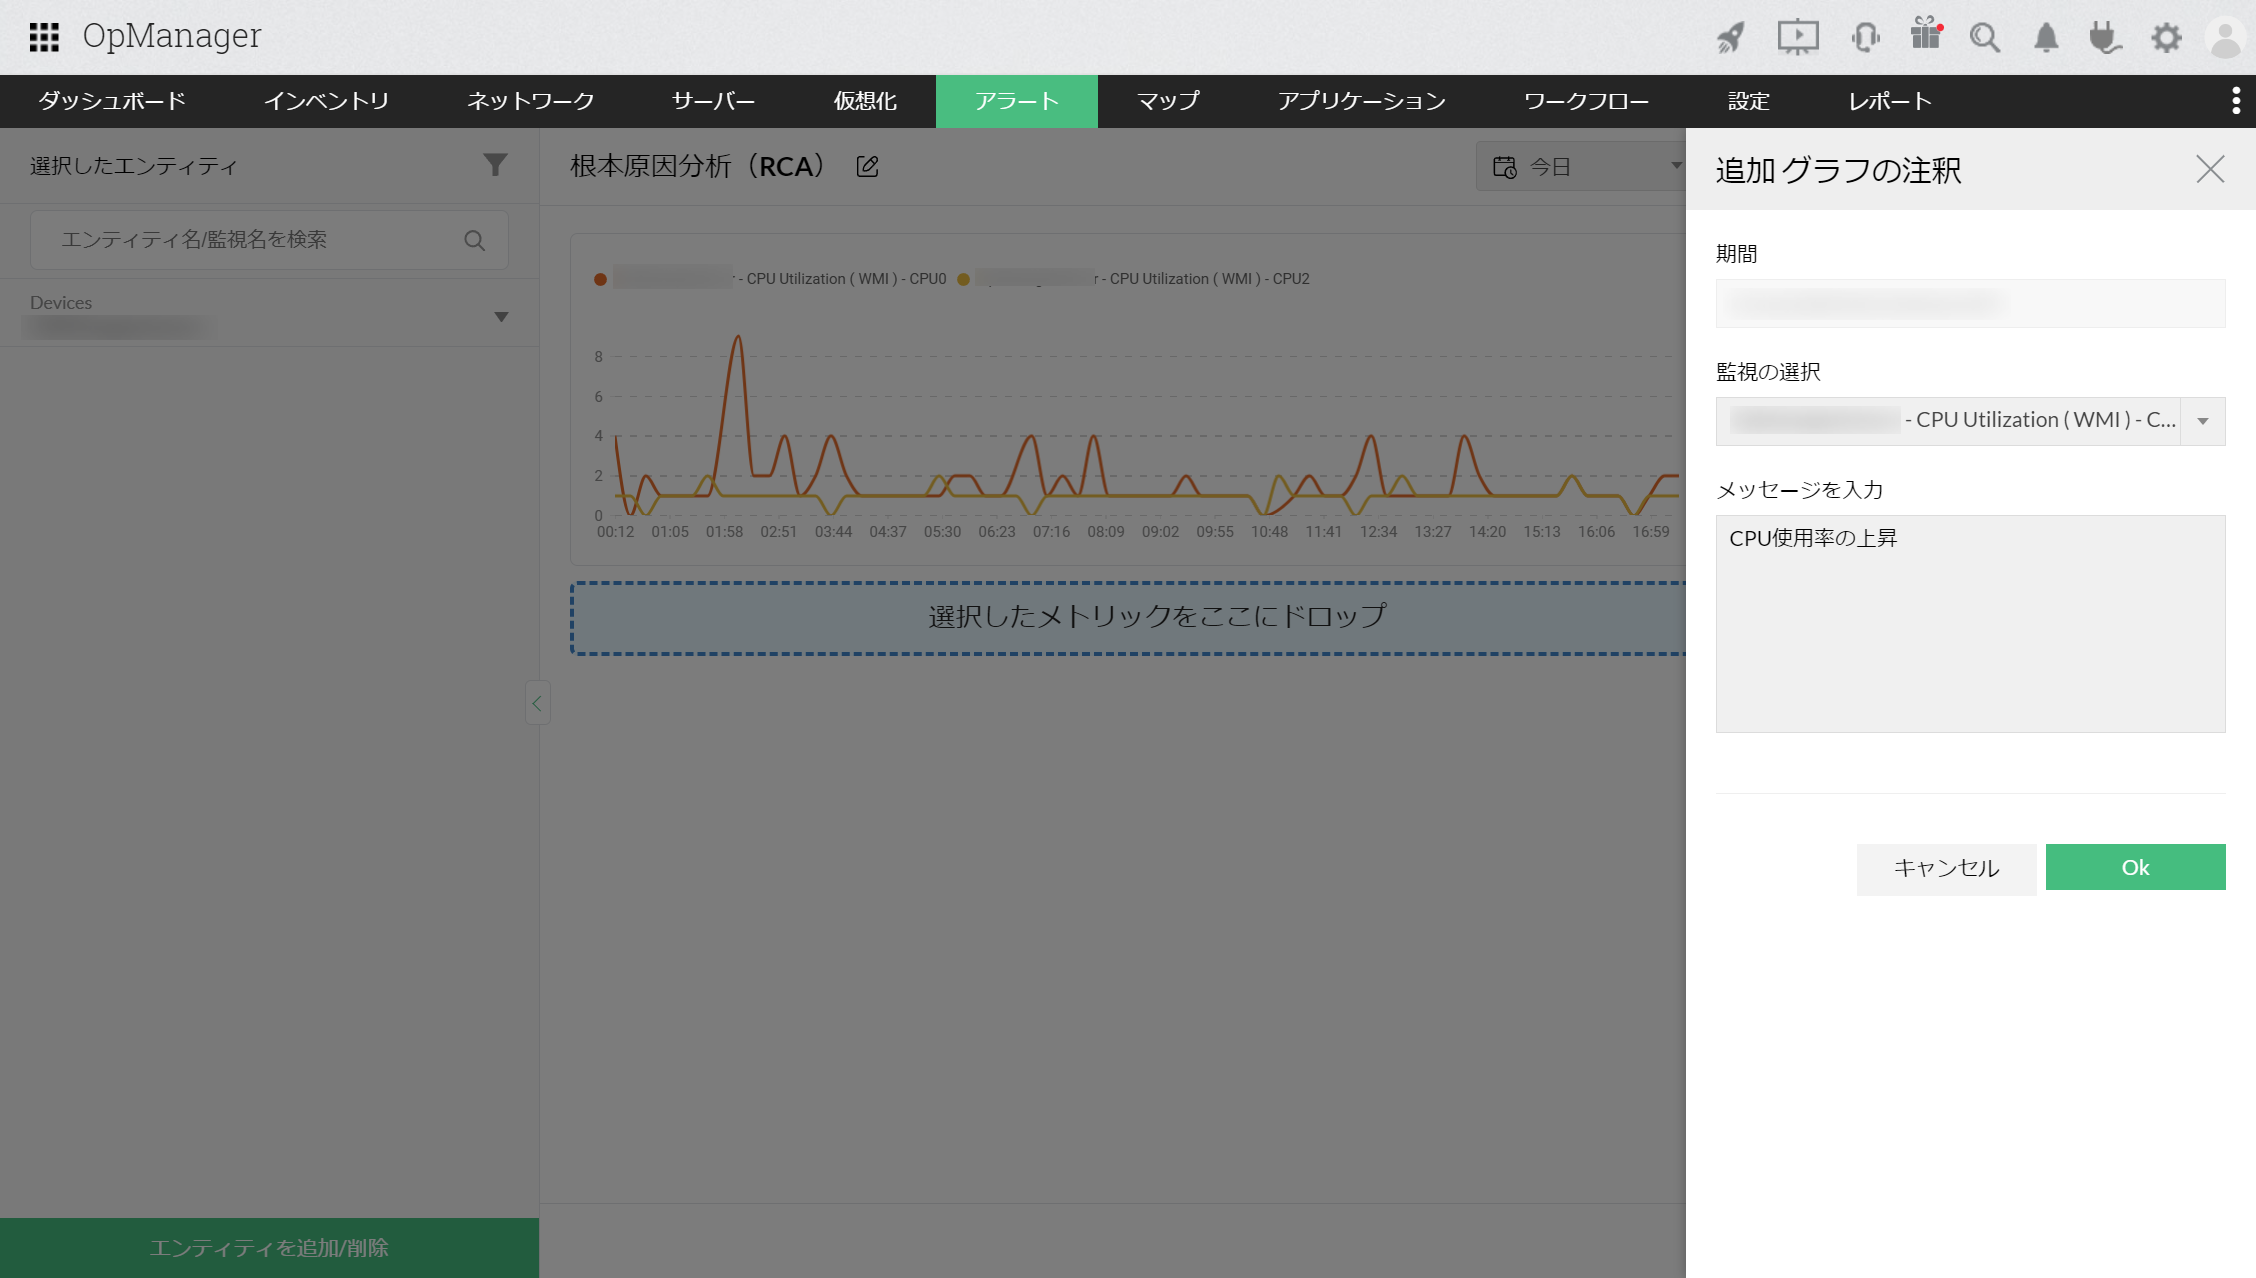Click the power plug icon
Viewport: 2256px width, 1278px height.
tap(2105, 38)
